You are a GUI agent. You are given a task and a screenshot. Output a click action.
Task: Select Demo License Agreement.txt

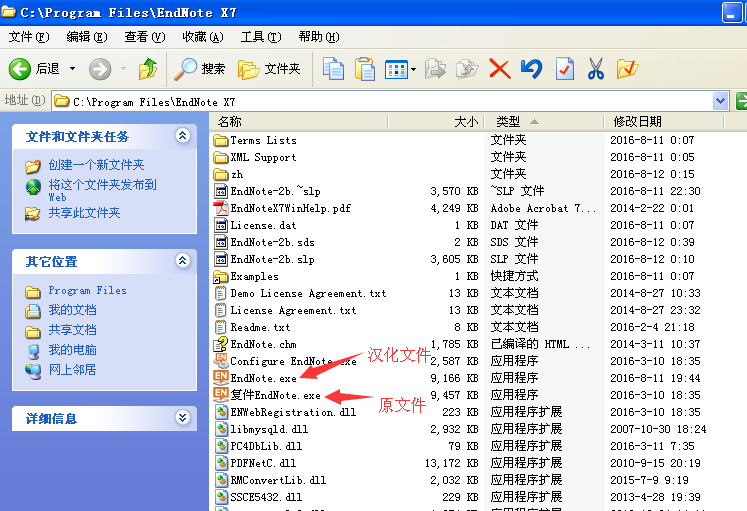click(308, 293)
